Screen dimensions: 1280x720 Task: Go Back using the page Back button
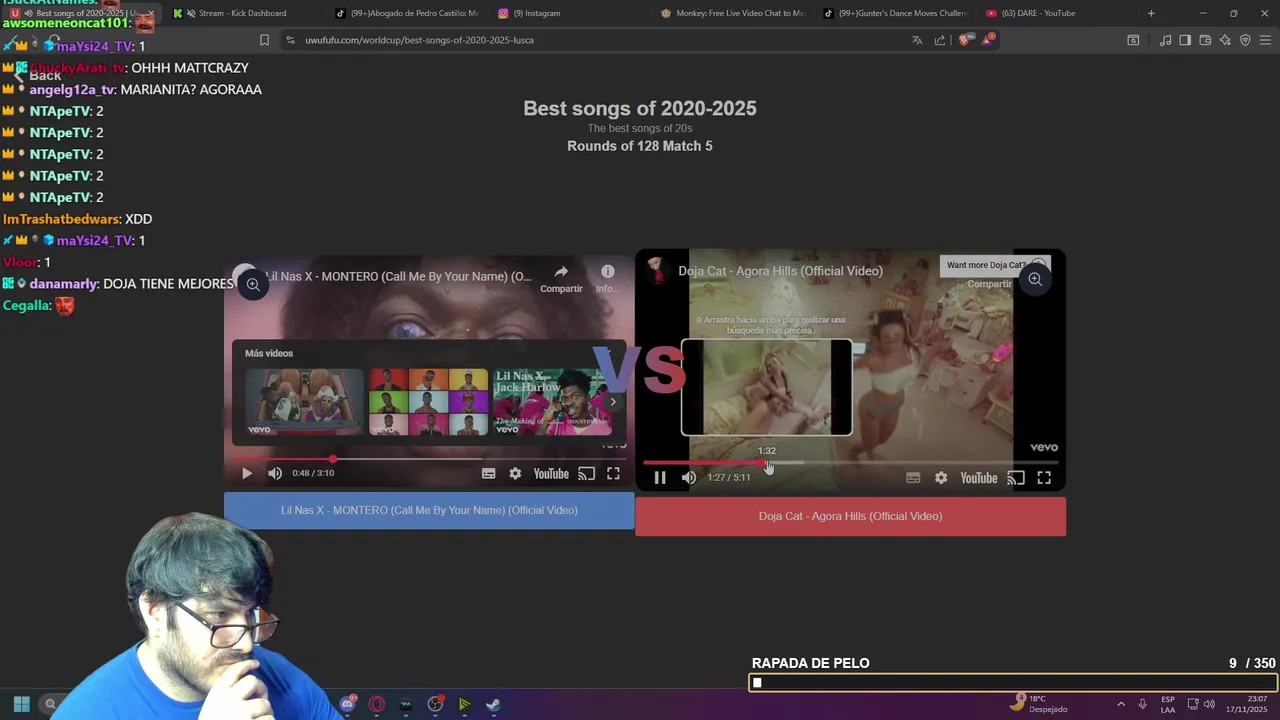(37, 76)
